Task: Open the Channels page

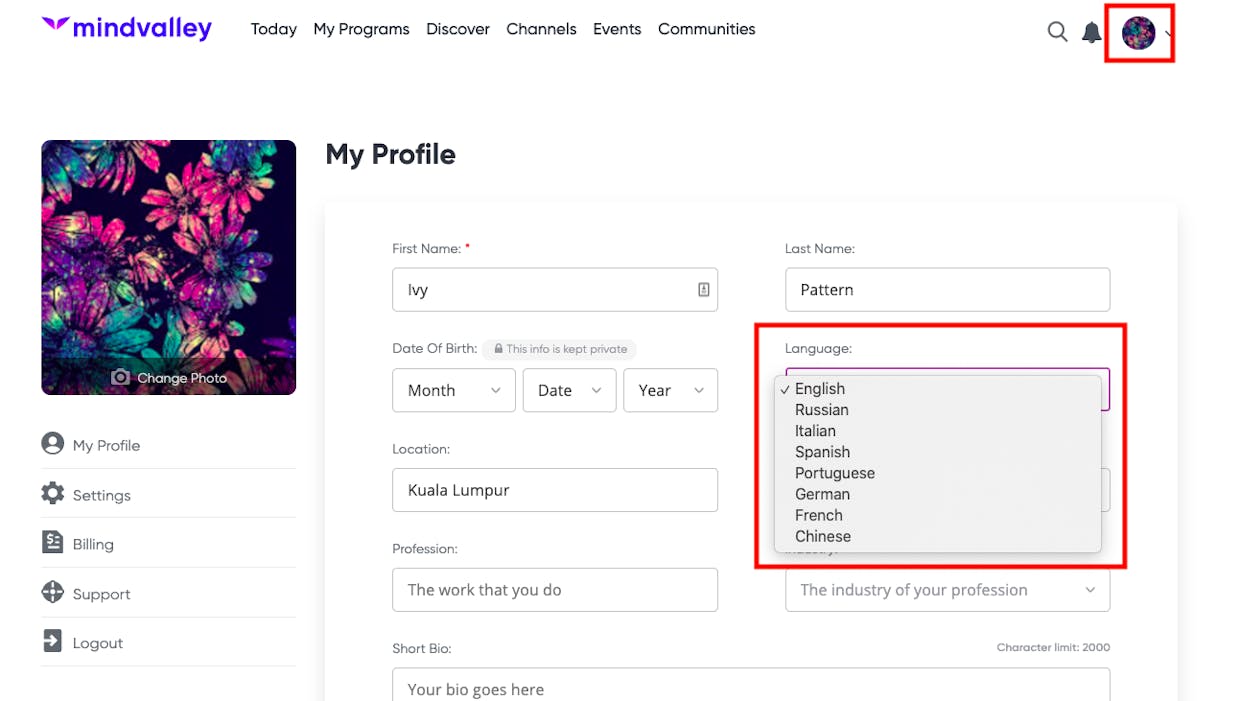Action: pos(541,29)
